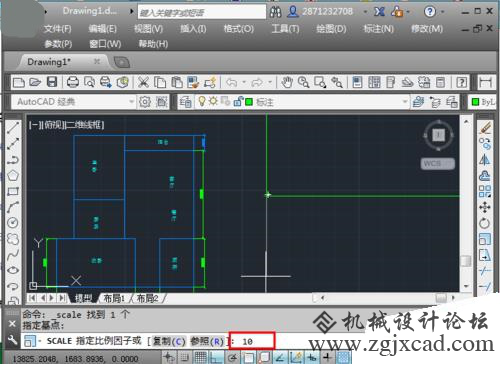Open Plot Preview from the toolbar

89,82
